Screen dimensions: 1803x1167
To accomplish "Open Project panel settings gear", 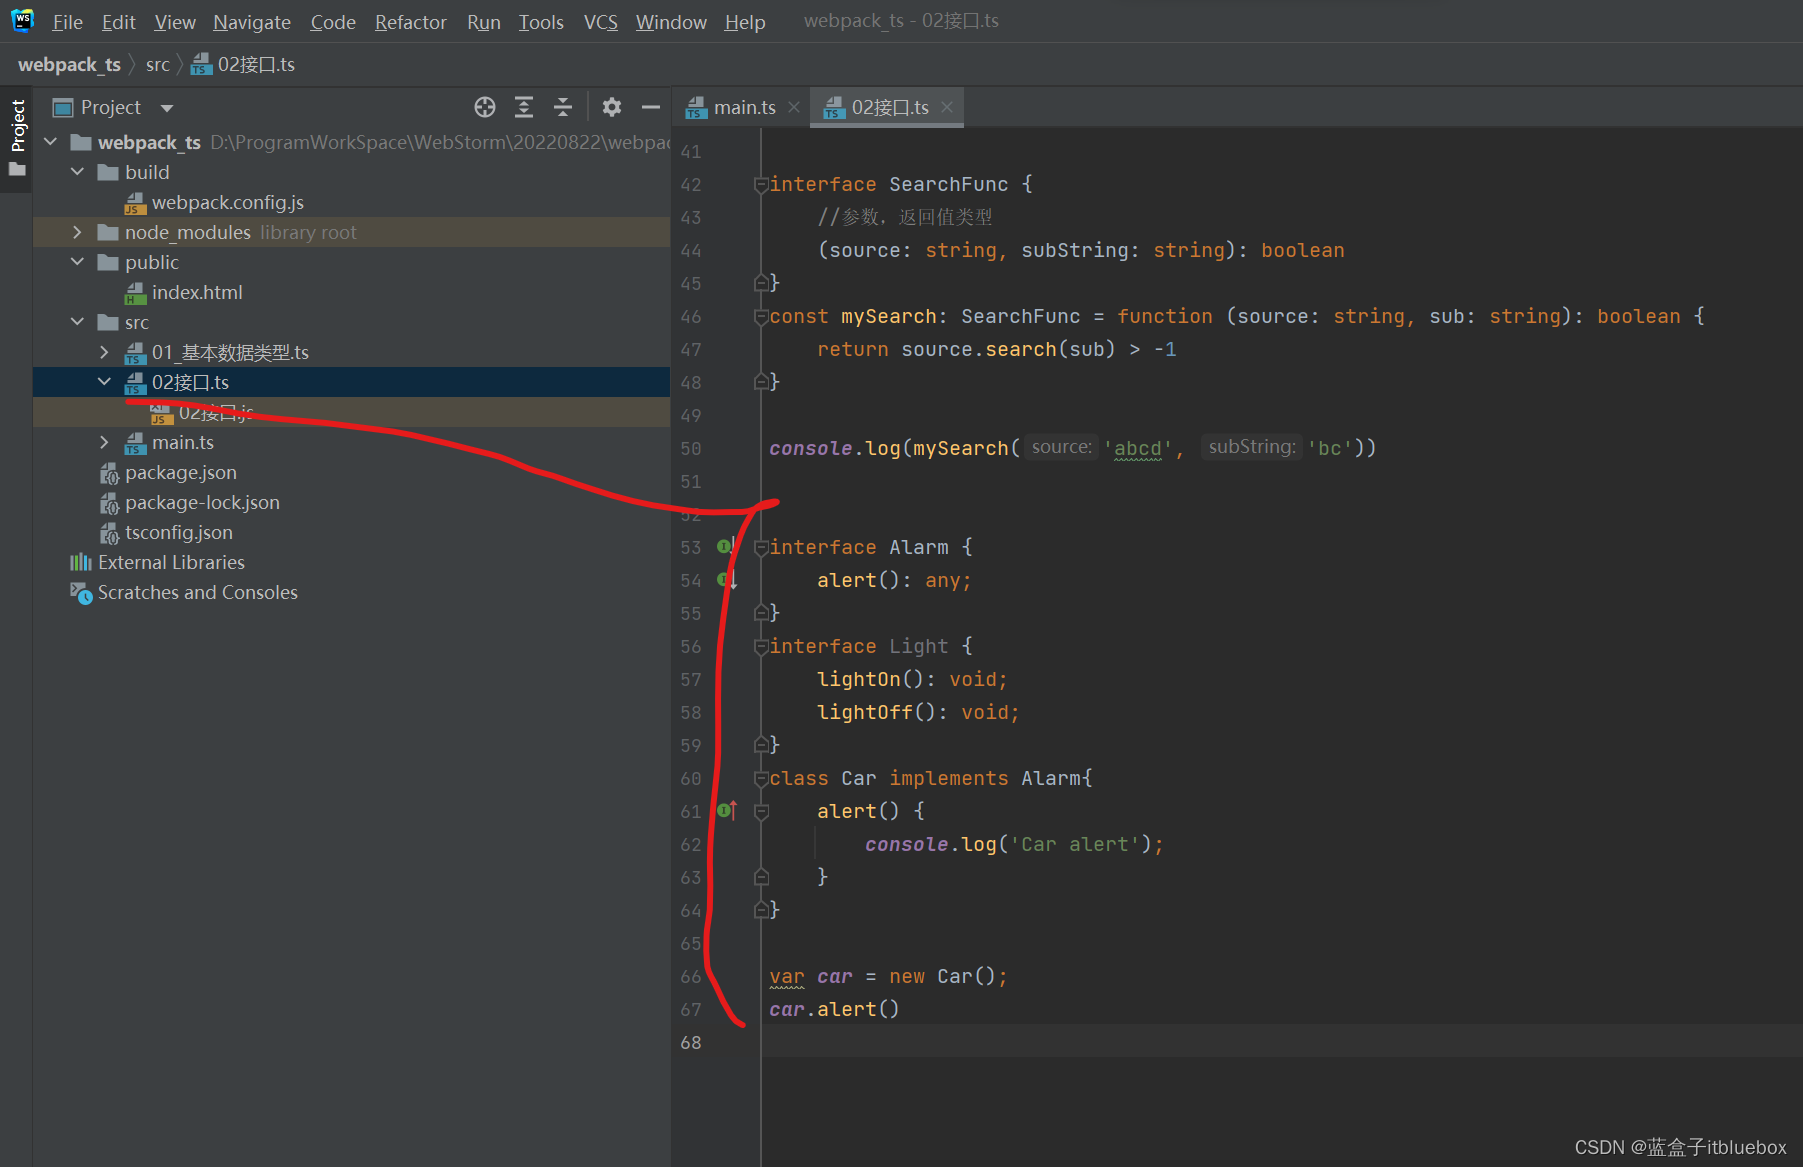I will point(612,107).
